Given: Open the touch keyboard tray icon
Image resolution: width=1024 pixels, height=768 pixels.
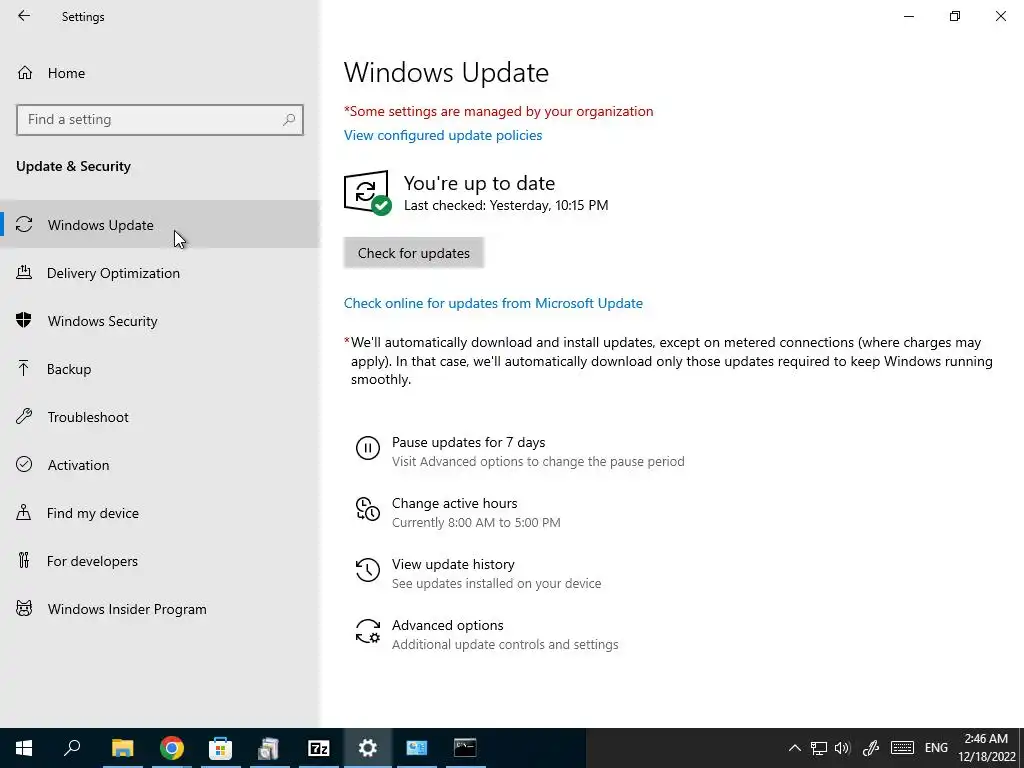Looking at the screenshot, I should pos(902,748).
